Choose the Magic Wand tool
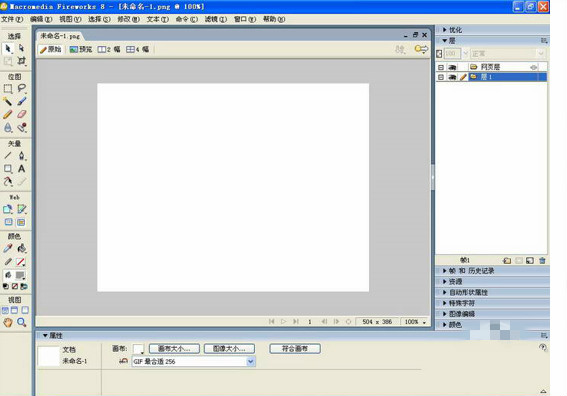 [x=8, y=101]
